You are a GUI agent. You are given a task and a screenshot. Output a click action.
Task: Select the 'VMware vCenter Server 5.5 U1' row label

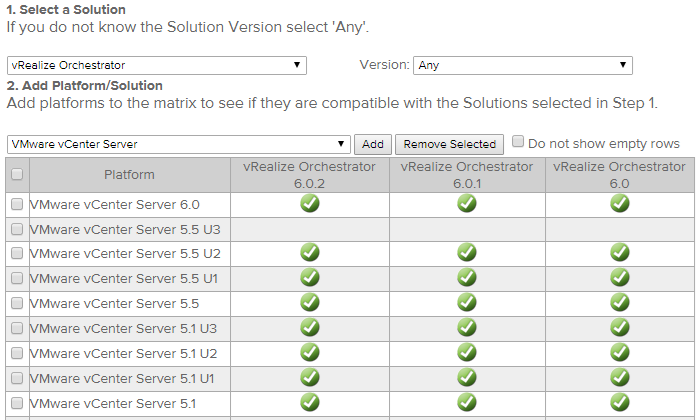pos(124,279)
